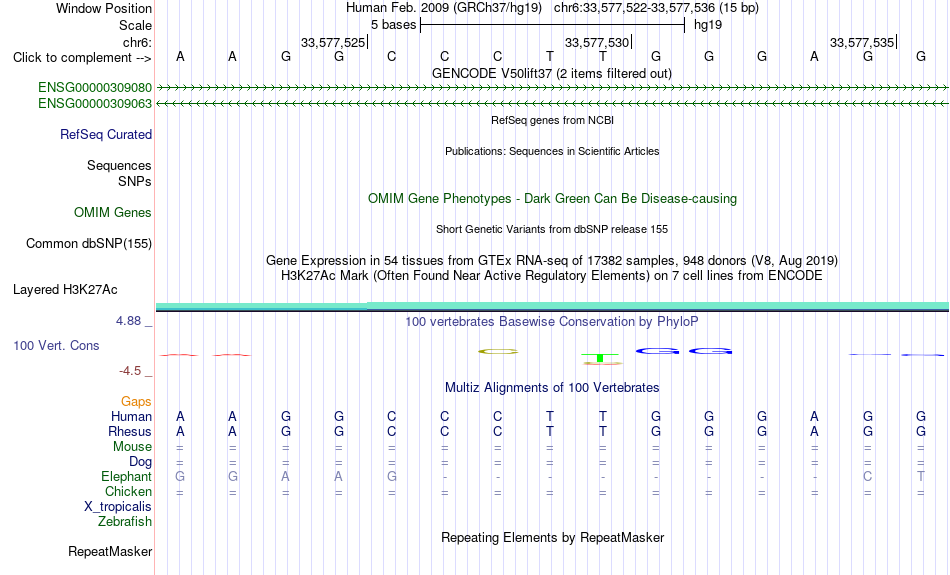Screen dimensions: 950x575
Task: Click the green T logo in PhyloP track
Action: [600, 357]
